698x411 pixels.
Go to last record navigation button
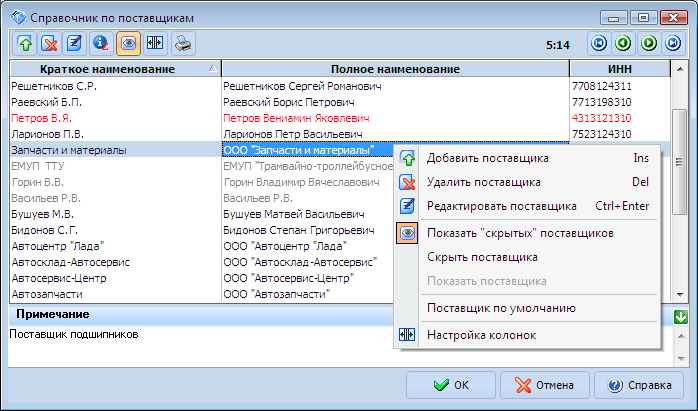(x=674, y=43)
